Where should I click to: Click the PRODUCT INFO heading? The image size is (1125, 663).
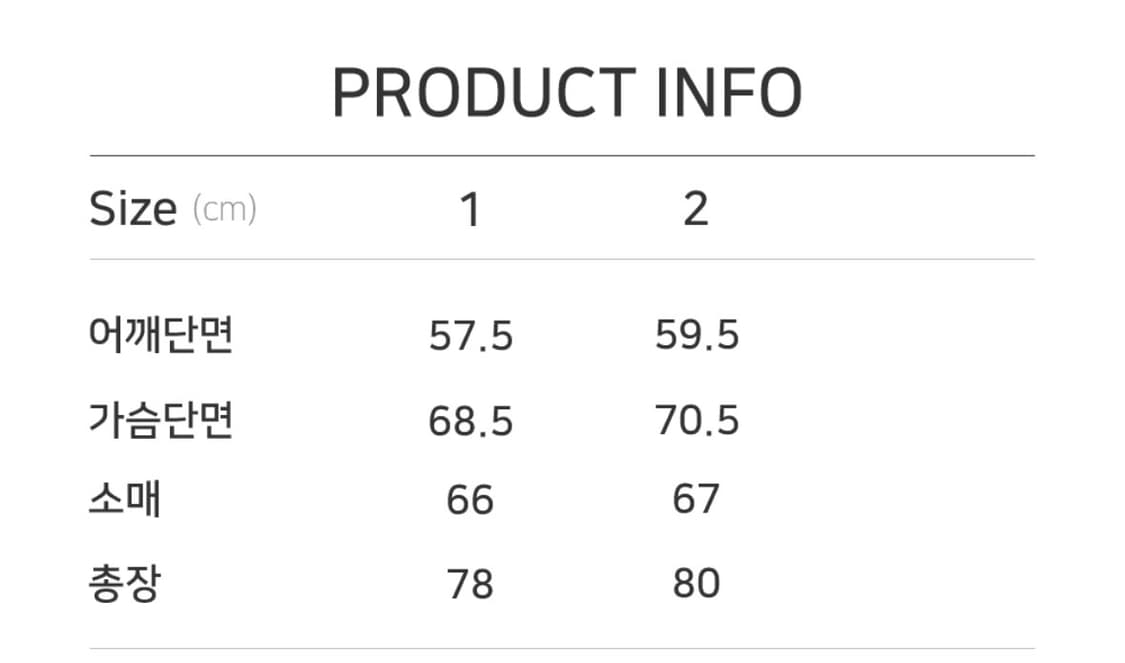tap(566, 93)
